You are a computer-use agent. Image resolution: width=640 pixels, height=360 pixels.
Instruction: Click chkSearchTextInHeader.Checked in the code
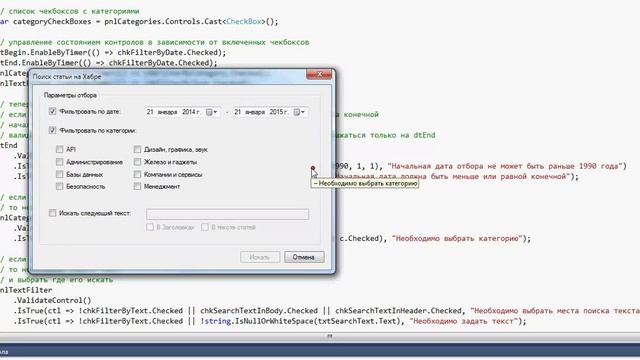pyautogui.click(x=399, y=311)
